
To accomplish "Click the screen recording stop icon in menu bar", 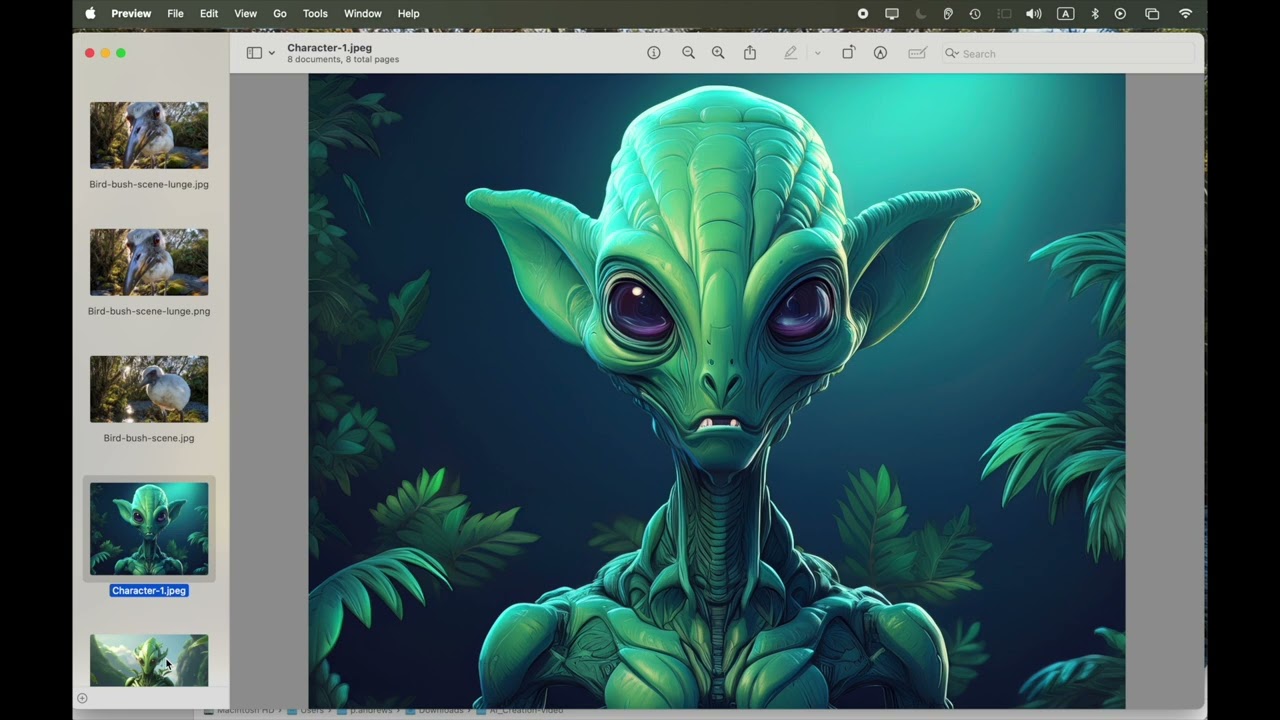I will [x=863, y=14].
